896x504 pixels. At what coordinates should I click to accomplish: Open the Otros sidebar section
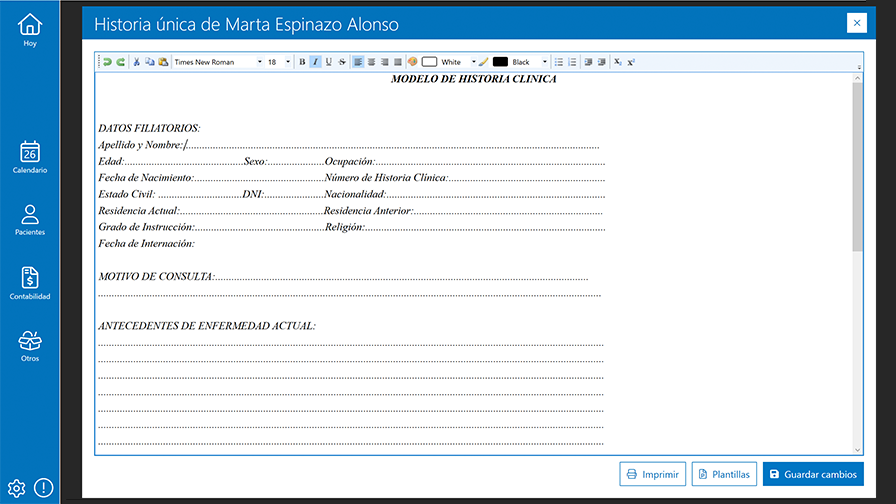(x=30, y=346)
